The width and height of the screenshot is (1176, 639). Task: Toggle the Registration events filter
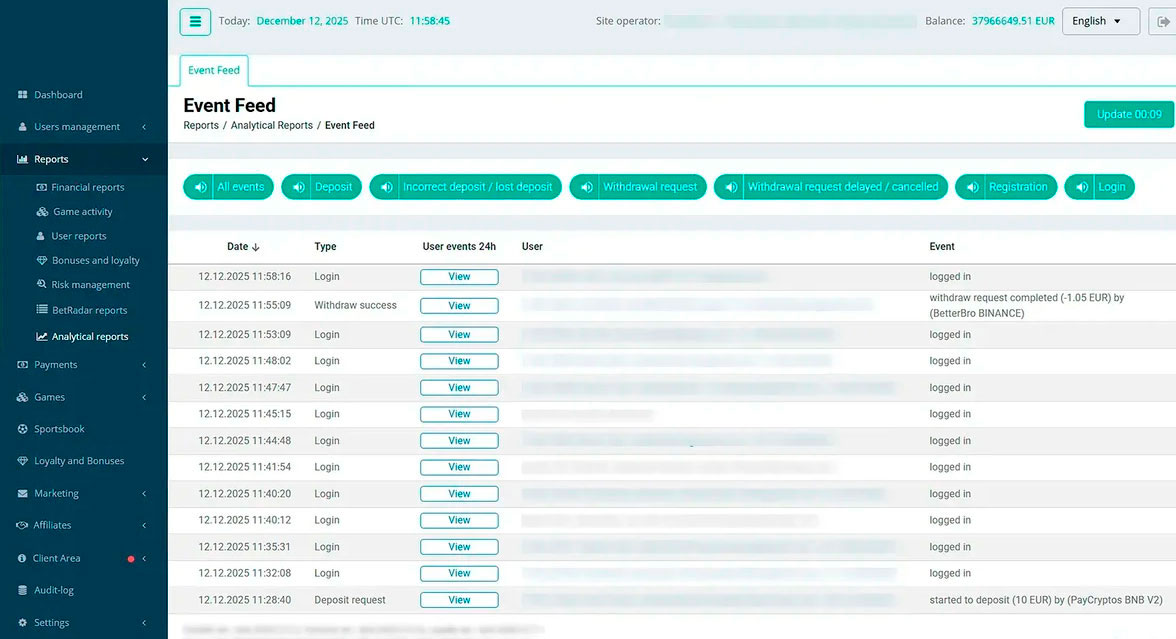click(1006, 187)
